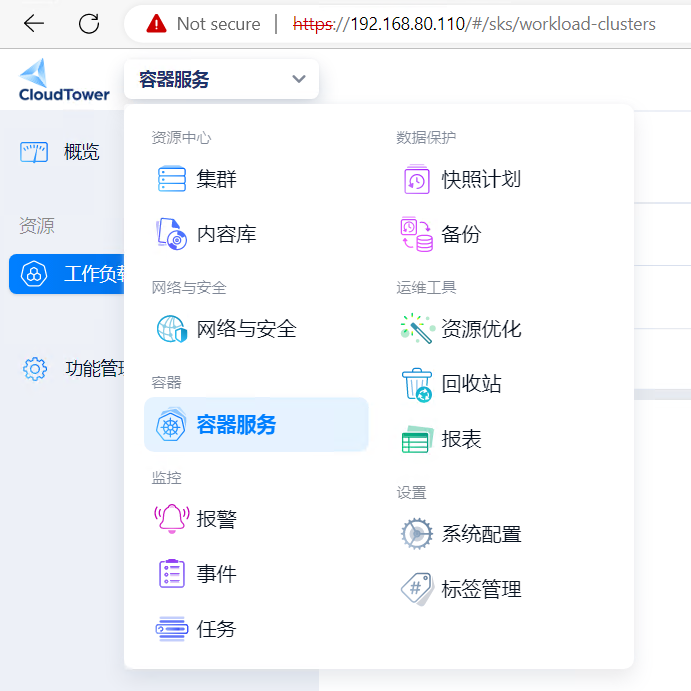Open 快照计划 snapshot plan icon
Viewport: 691px width, 691px height.
416,179
